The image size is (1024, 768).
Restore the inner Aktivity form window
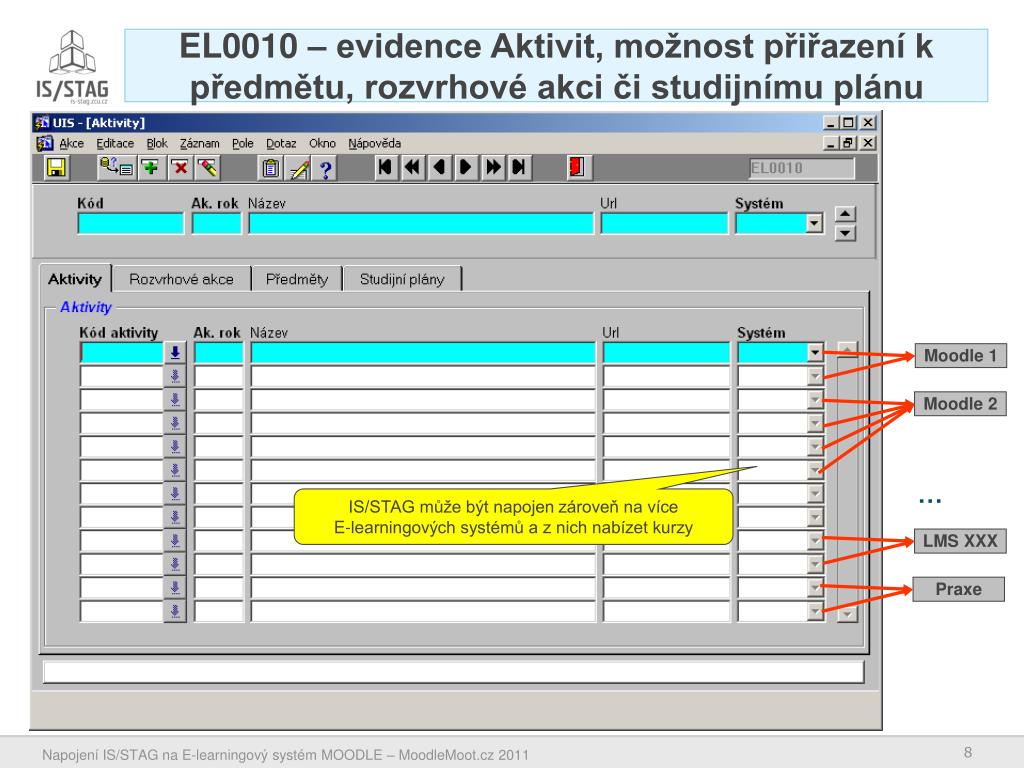pyautogui.click(x=848, y=143)
